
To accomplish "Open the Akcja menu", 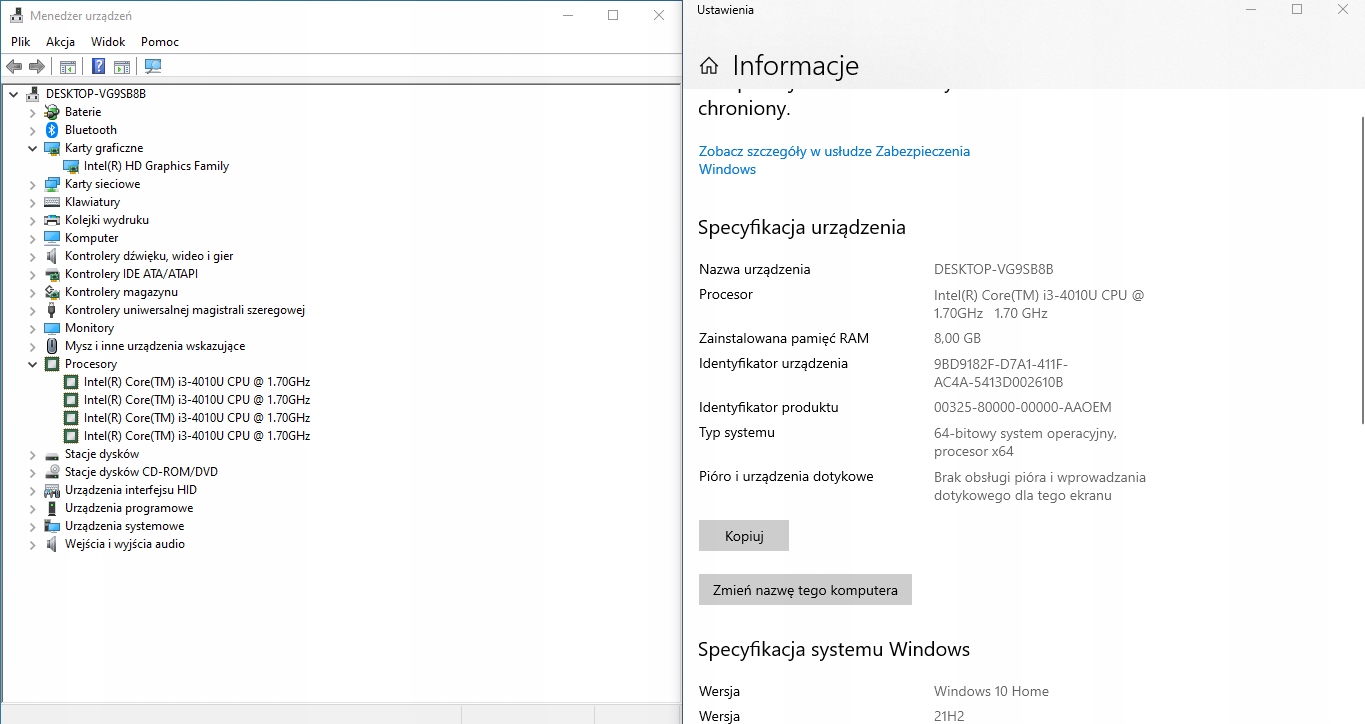I will point(60,42).
